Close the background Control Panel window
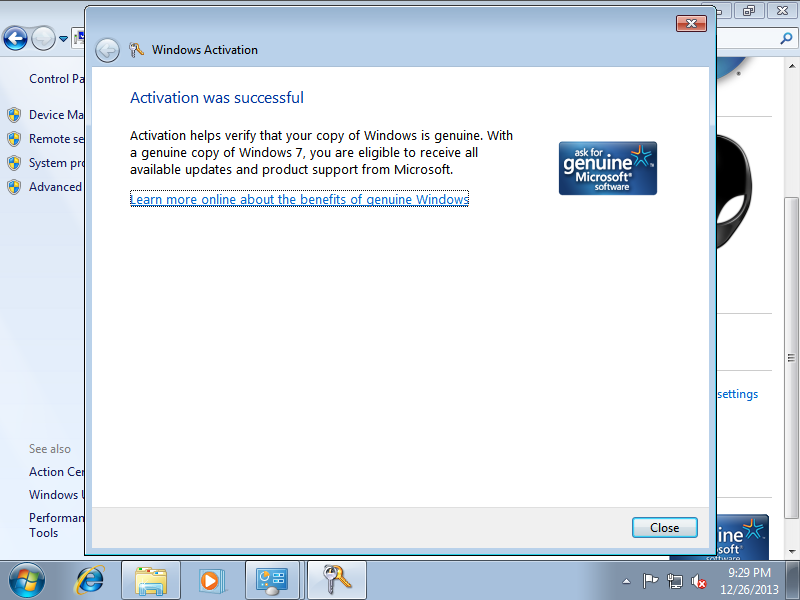Viewport: 800px width, 600px height. pos(782,10)
